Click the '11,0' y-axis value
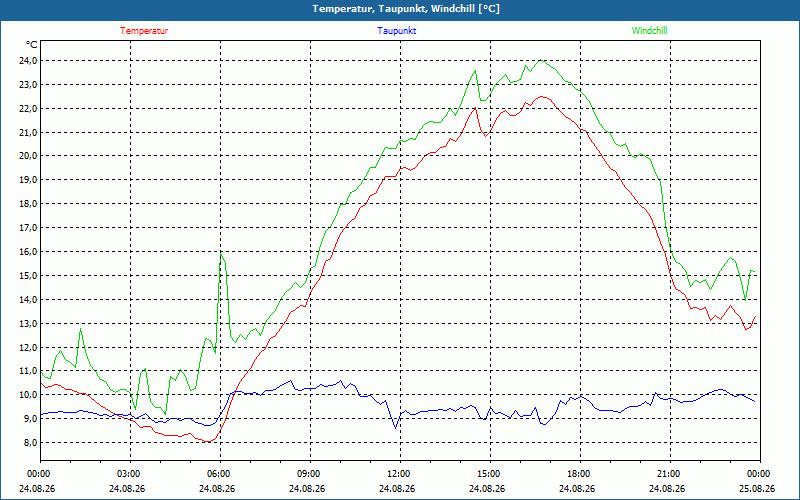800x500 pixels. pos(29,371)
